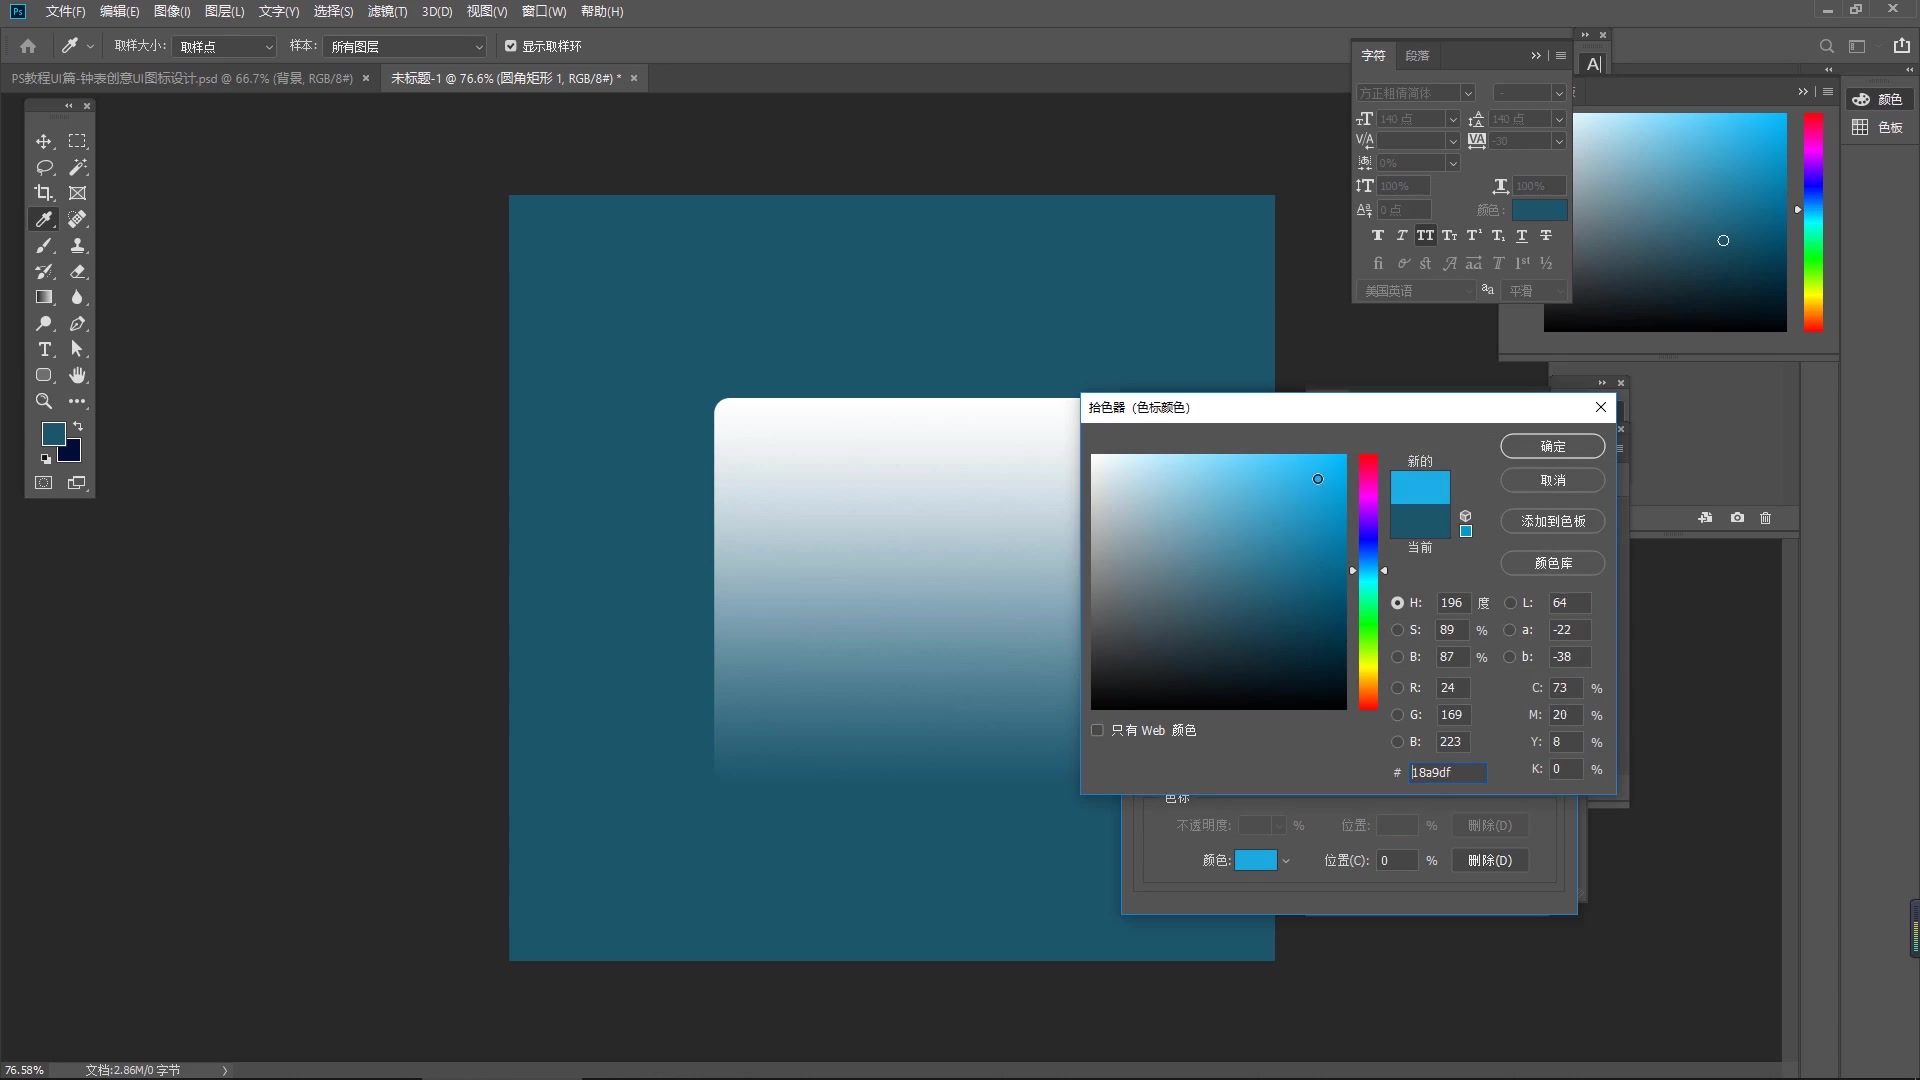Viewport: 1920px width, 1080px height.
Task: Select the Zoom tool
Action: (x=44, y=401)
